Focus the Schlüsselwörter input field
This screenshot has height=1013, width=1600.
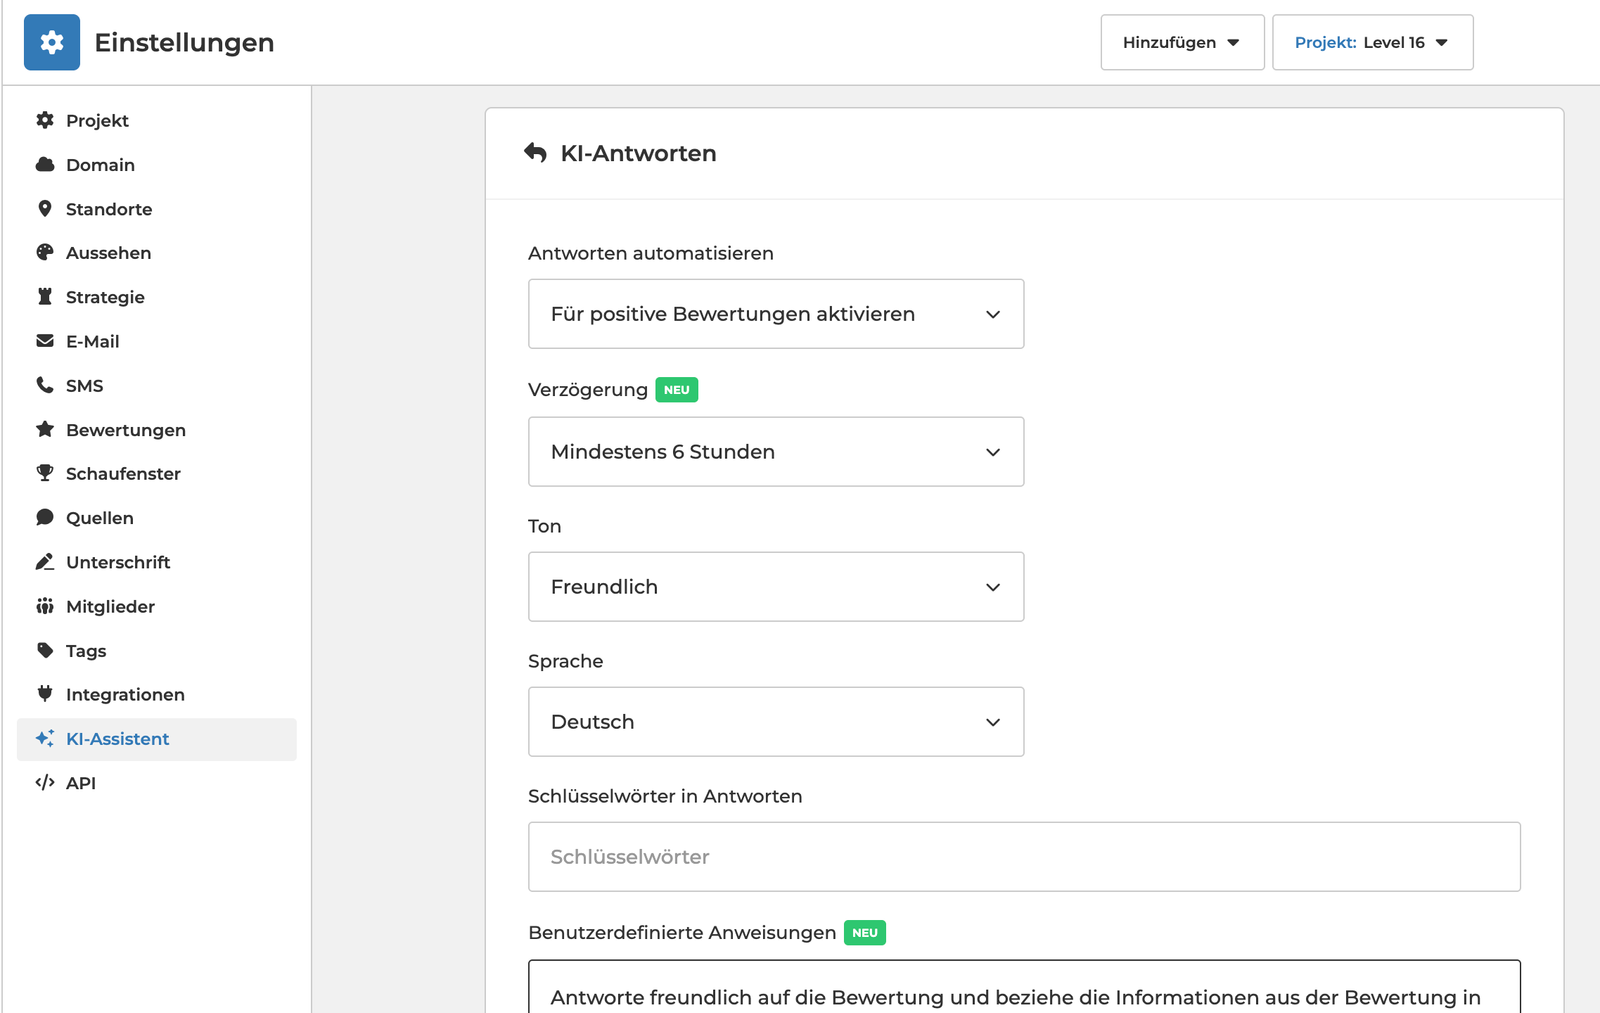pyautogui.click(x=1023, y=857)
